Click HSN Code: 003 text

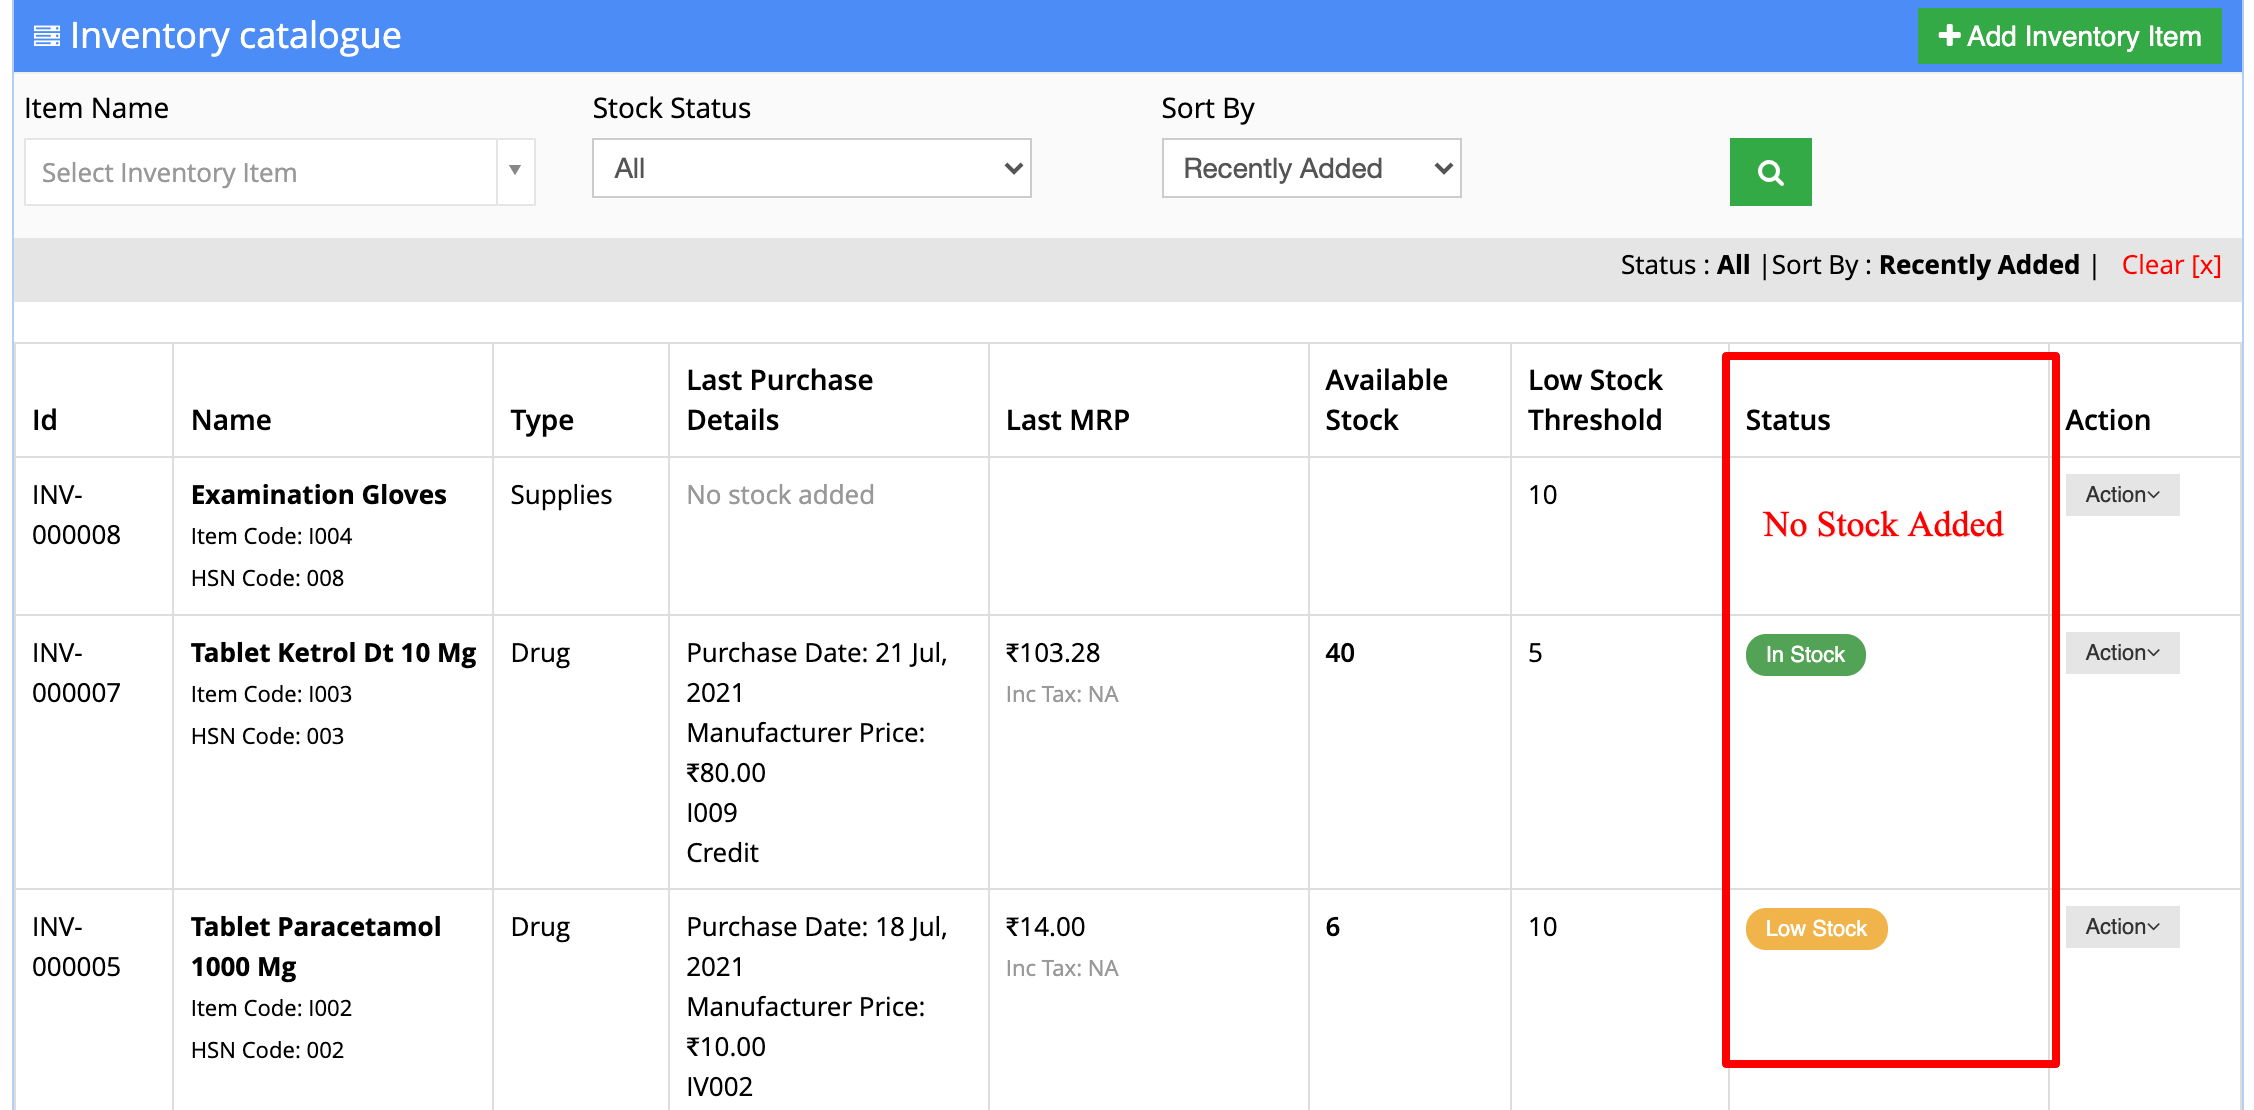coord(267,737)
